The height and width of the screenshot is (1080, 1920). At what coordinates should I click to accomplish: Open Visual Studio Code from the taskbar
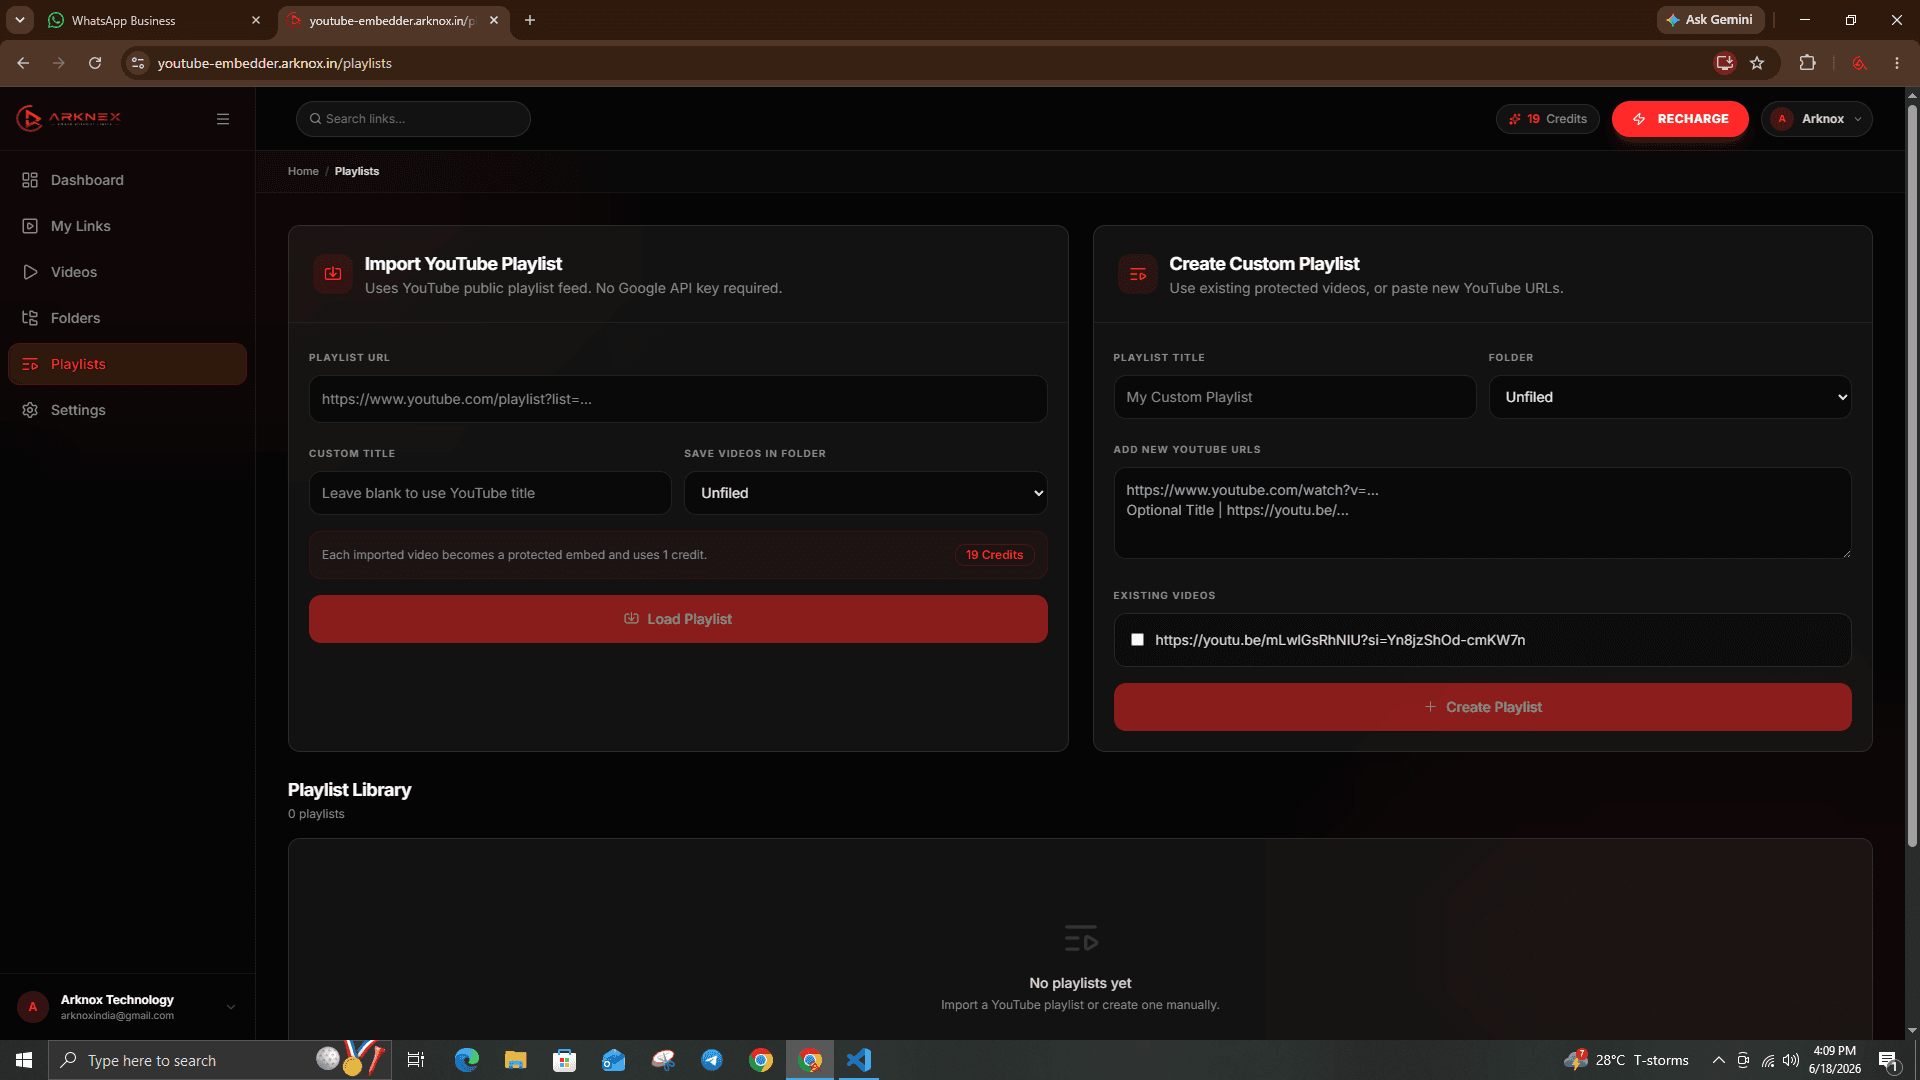point(859,1060)
